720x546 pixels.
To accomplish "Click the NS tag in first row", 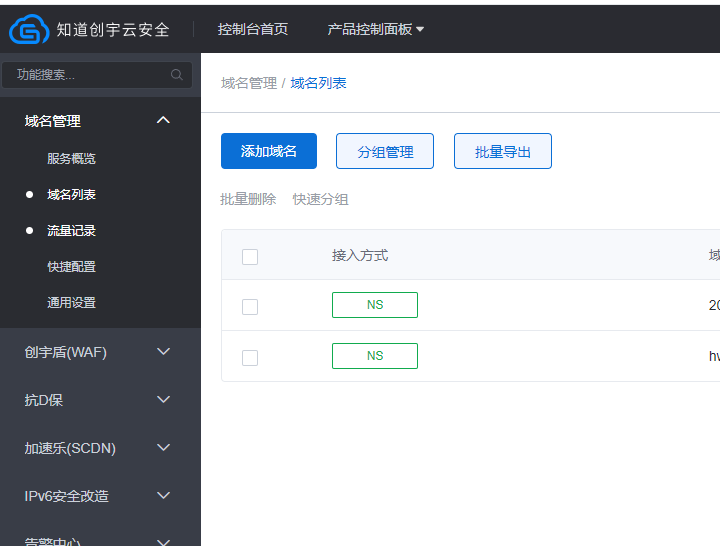I will pos(375,305).
